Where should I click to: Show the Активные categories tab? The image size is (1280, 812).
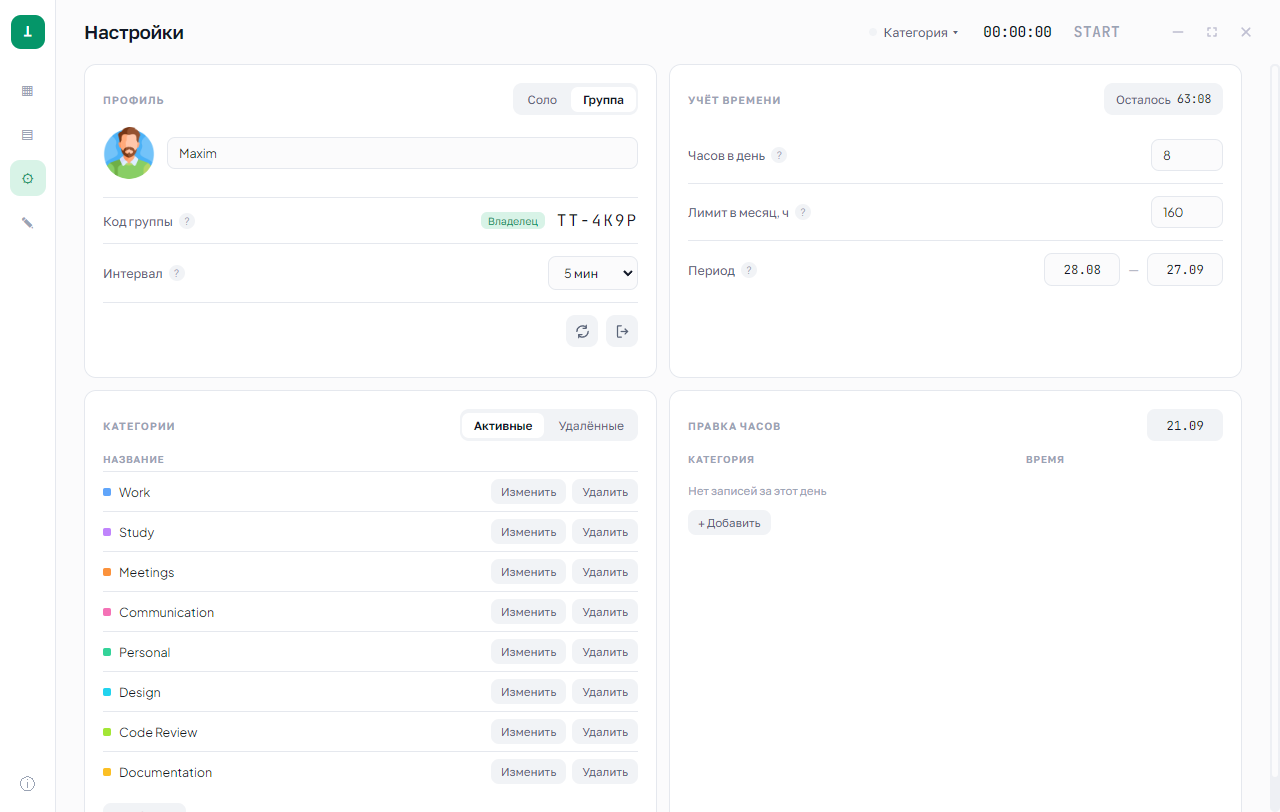point(503,426)
